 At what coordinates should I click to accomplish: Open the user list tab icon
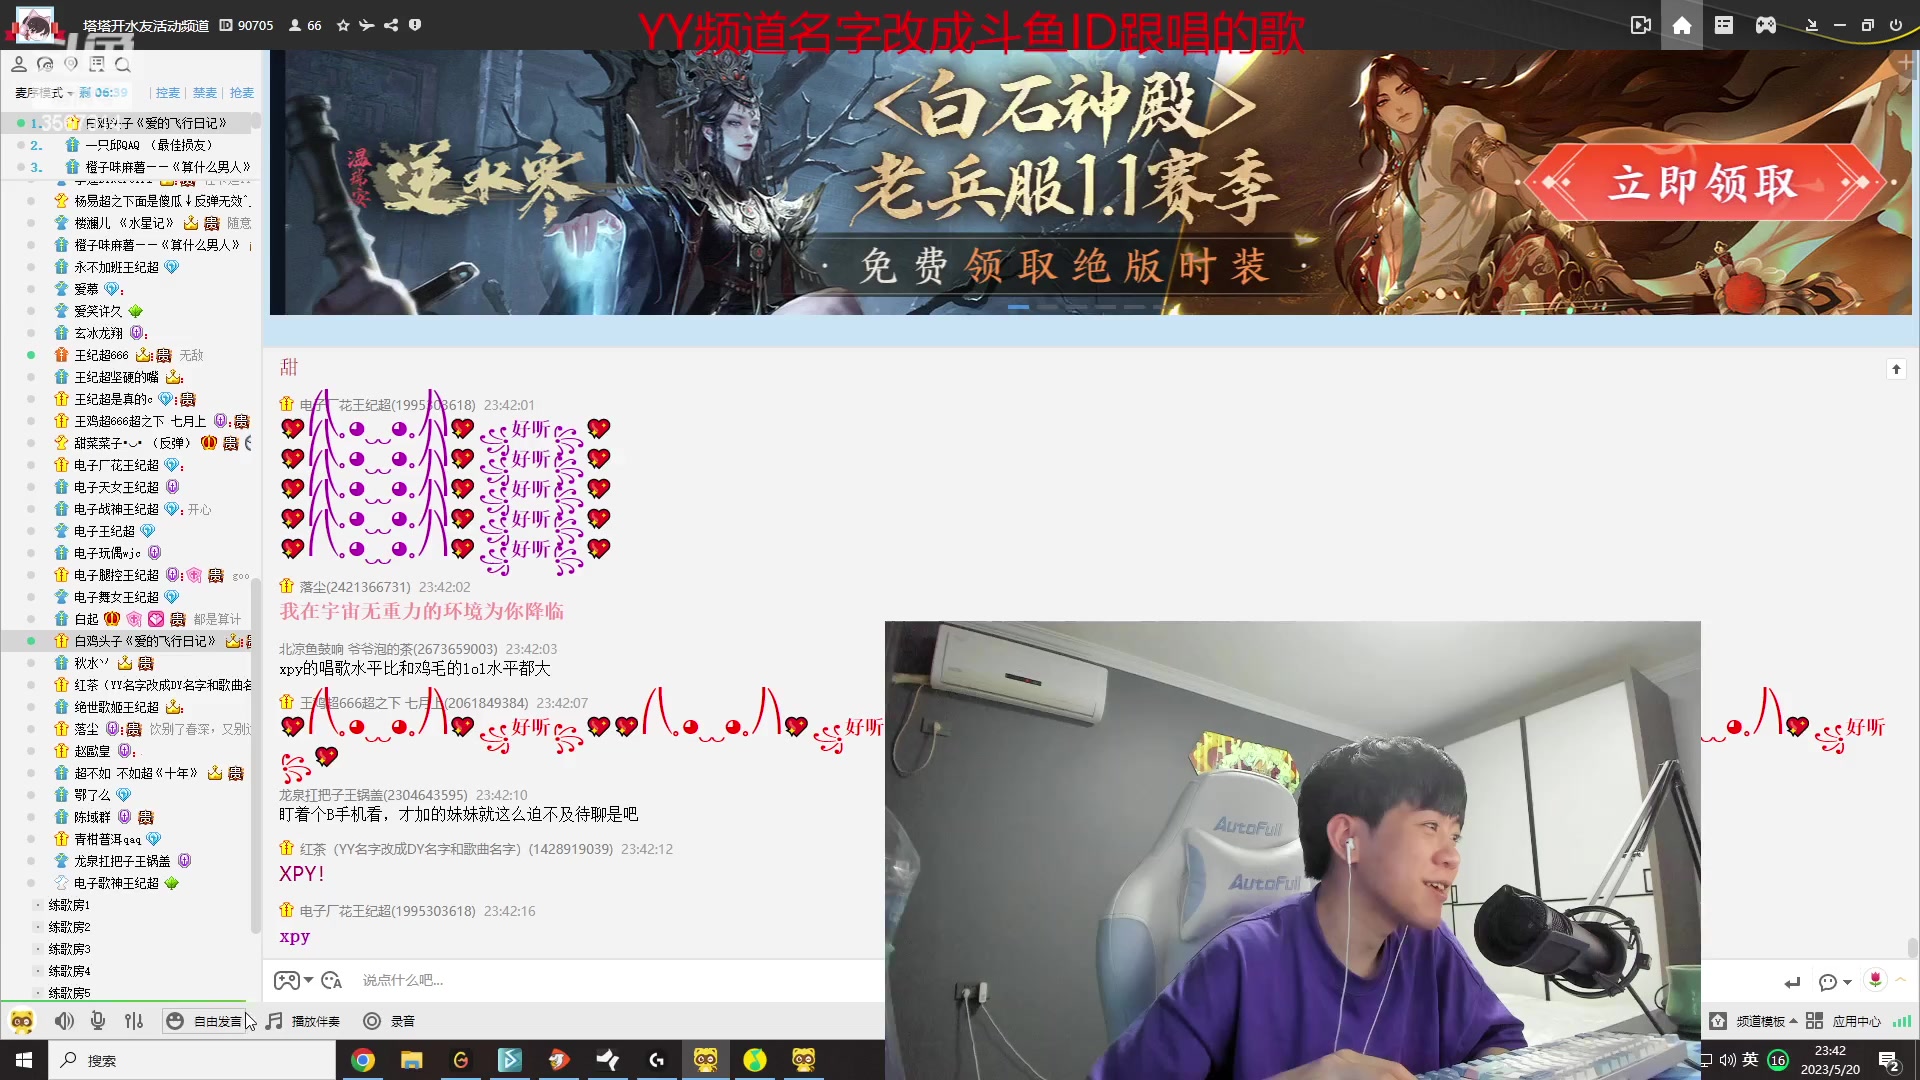pos(19,64)
